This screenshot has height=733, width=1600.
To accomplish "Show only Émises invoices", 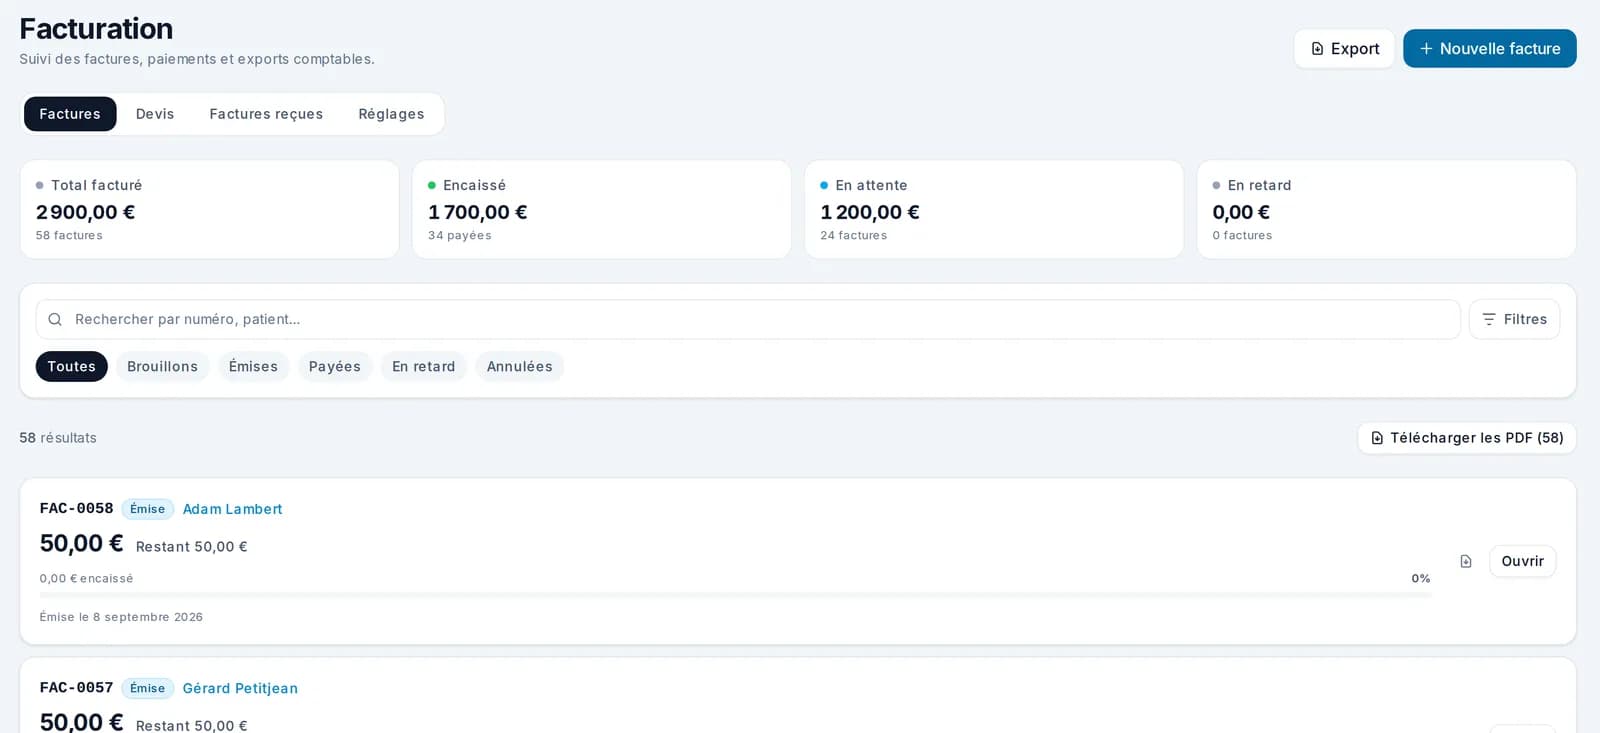I will 253,366.
